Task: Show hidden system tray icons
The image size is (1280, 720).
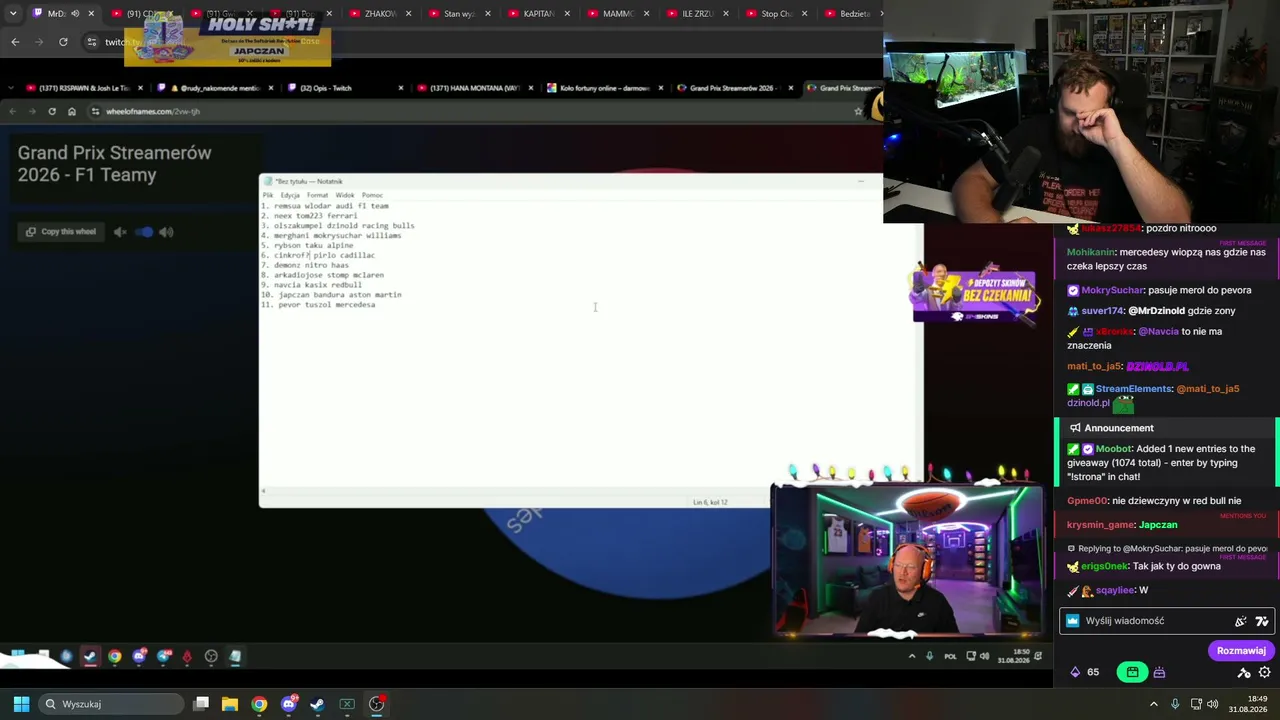Action: coord(1153,704)
